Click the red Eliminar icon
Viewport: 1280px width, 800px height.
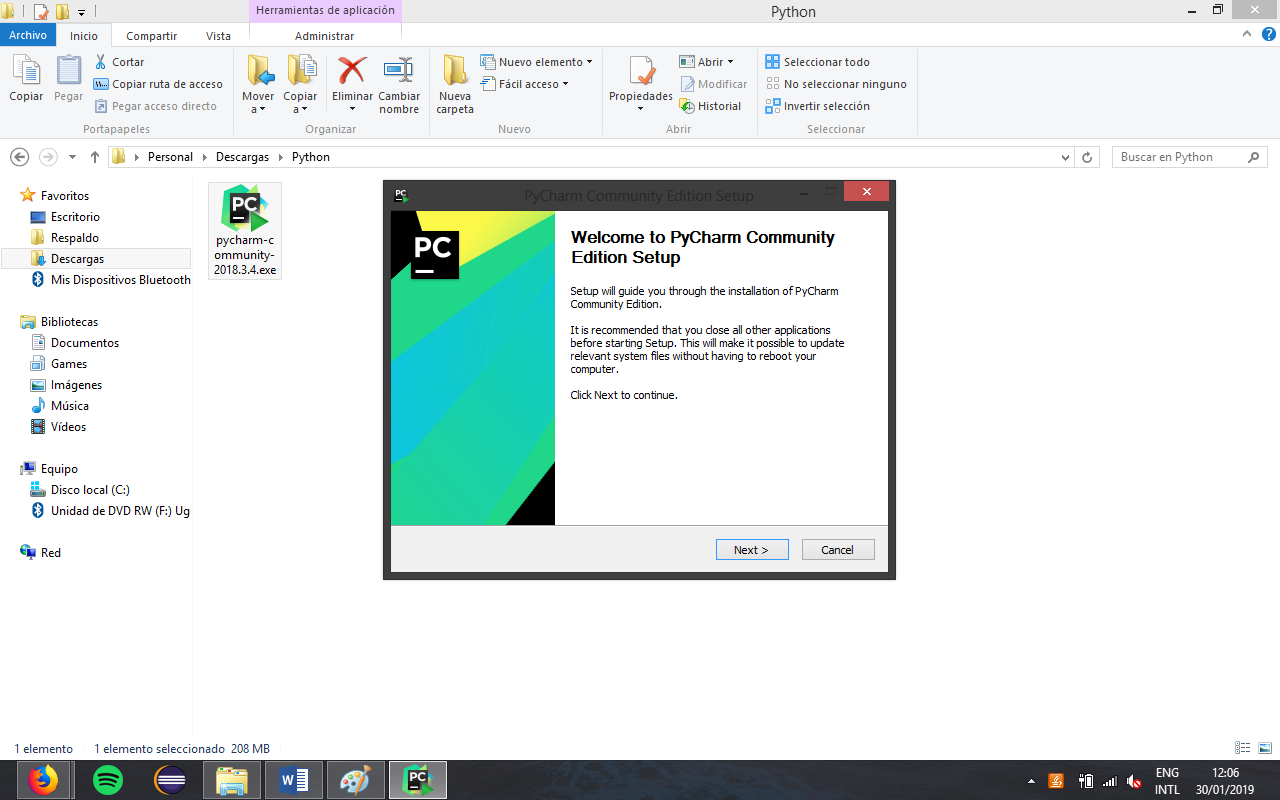pyautogui.click(x=352, y=71)
